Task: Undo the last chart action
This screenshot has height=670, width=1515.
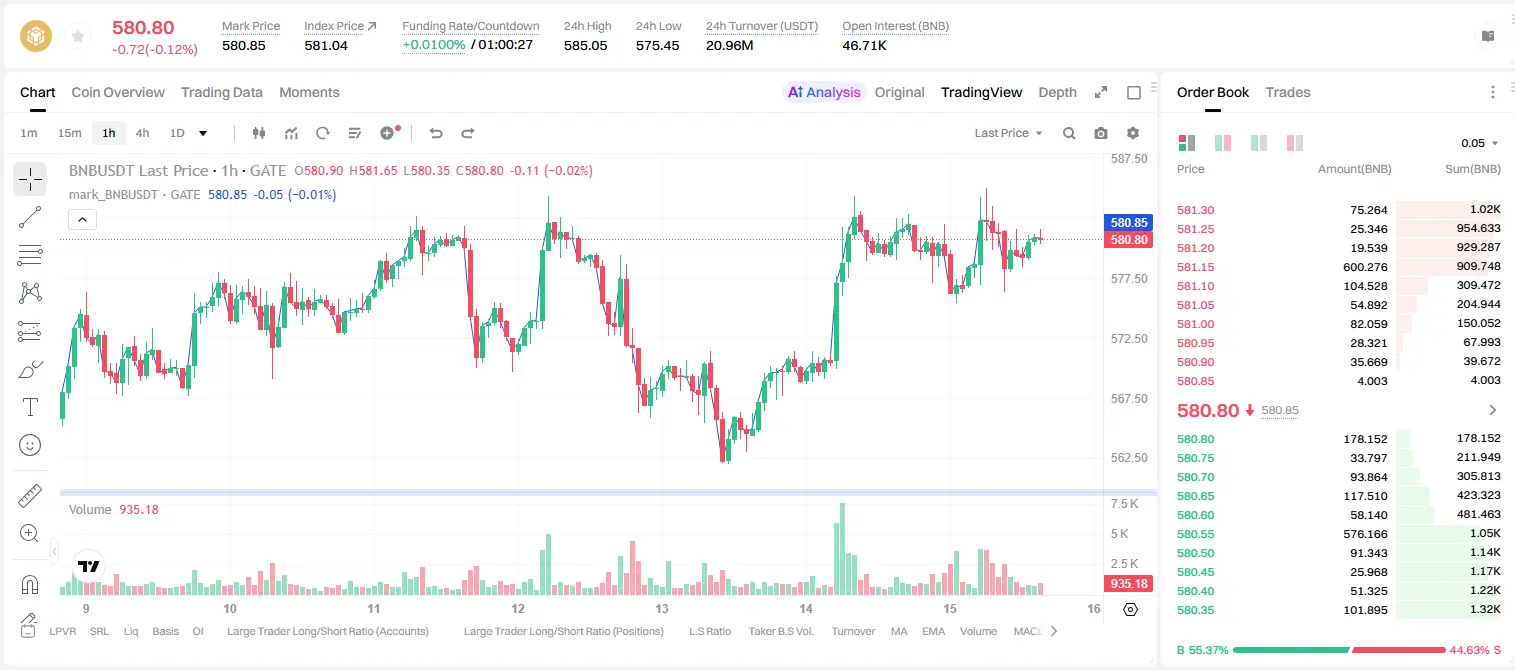Action: pyautogui.click(x=435, y=133)
